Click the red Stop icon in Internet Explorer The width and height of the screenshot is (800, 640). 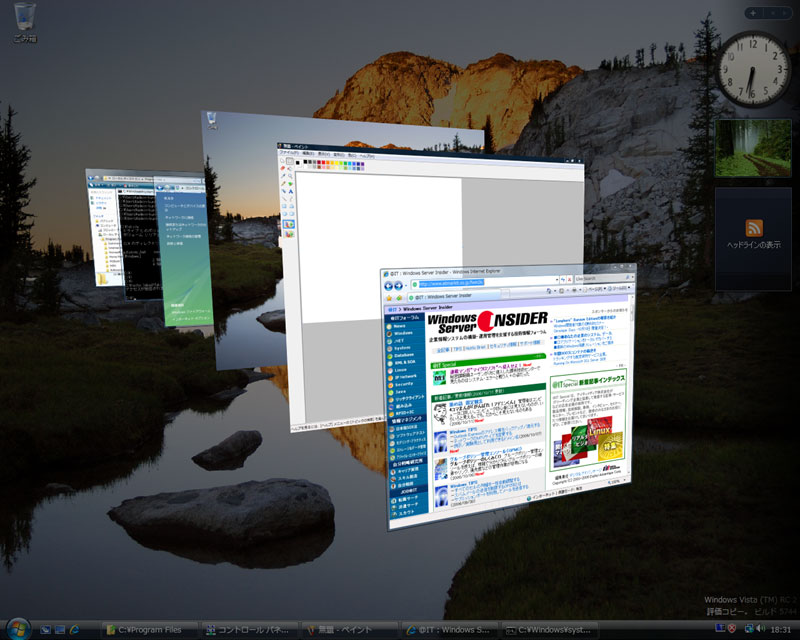click(x=569, y=280)
